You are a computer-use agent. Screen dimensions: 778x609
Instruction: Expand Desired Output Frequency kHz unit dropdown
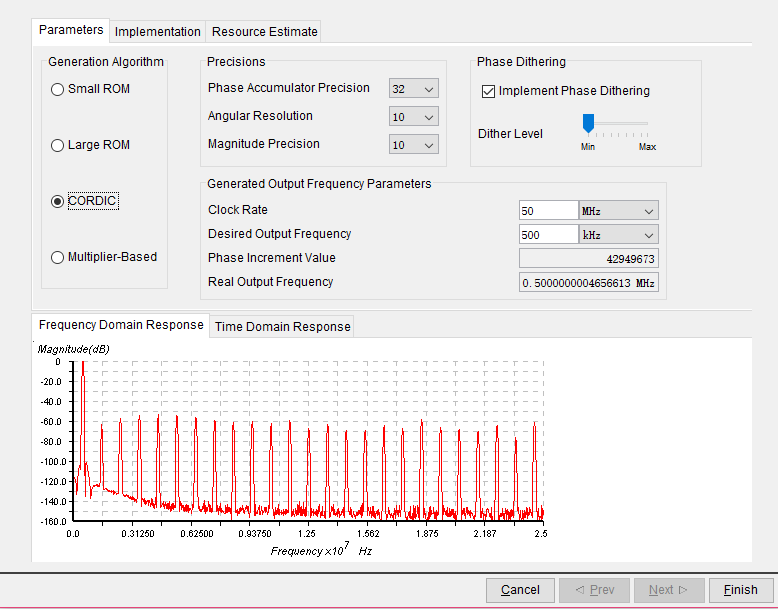click(618, 234)
